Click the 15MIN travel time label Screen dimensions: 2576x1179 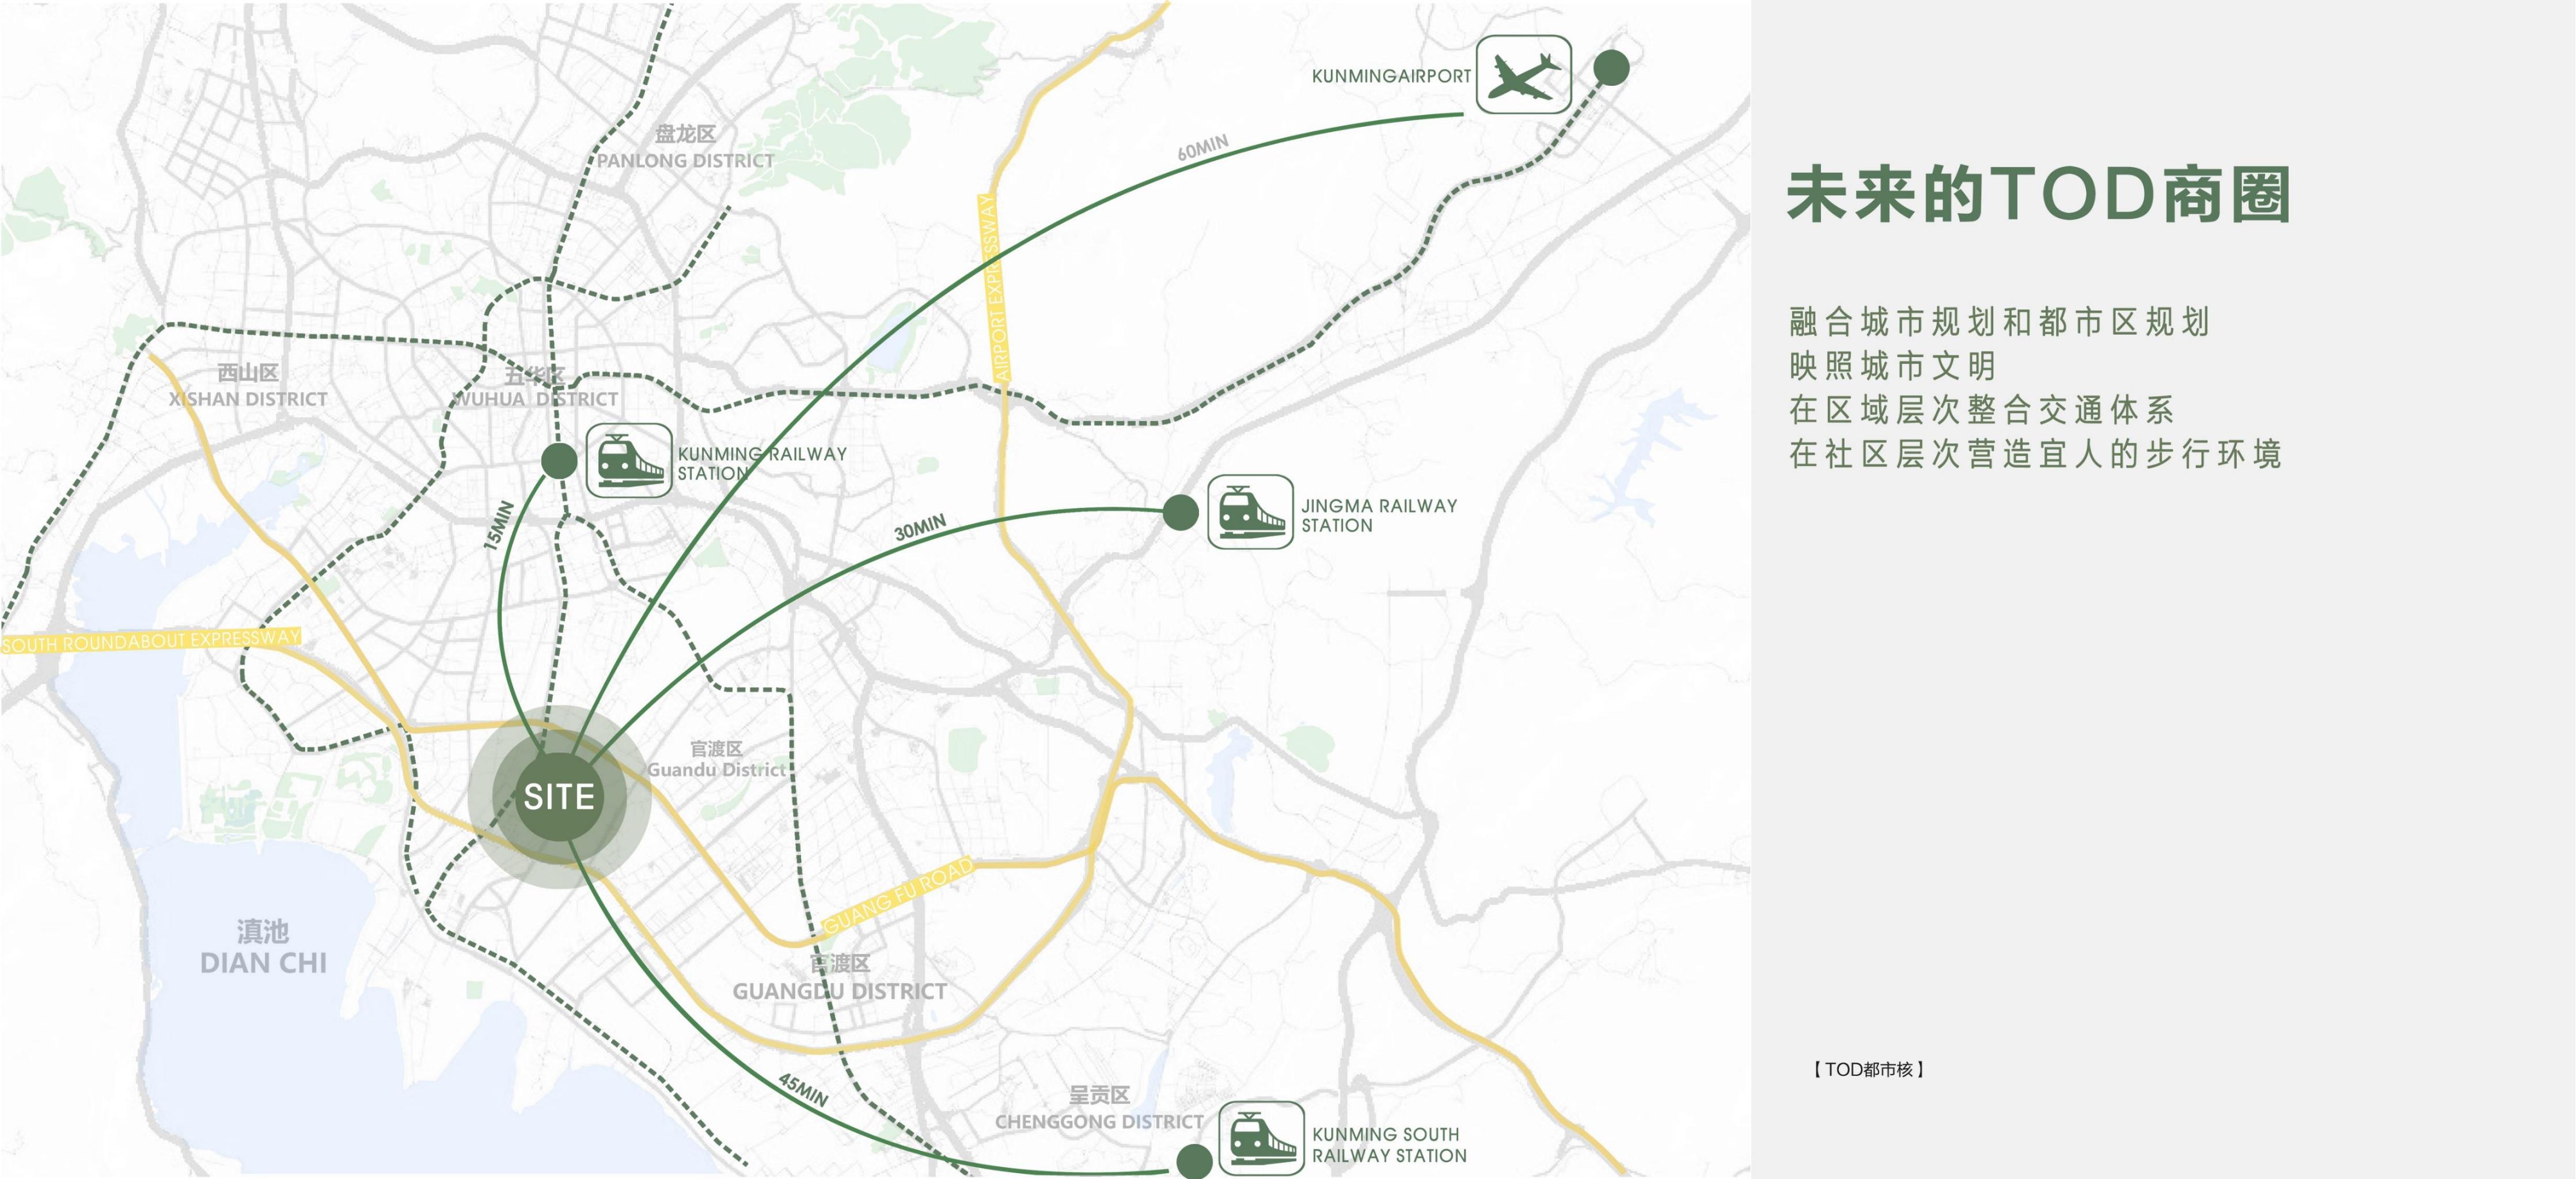499,525
